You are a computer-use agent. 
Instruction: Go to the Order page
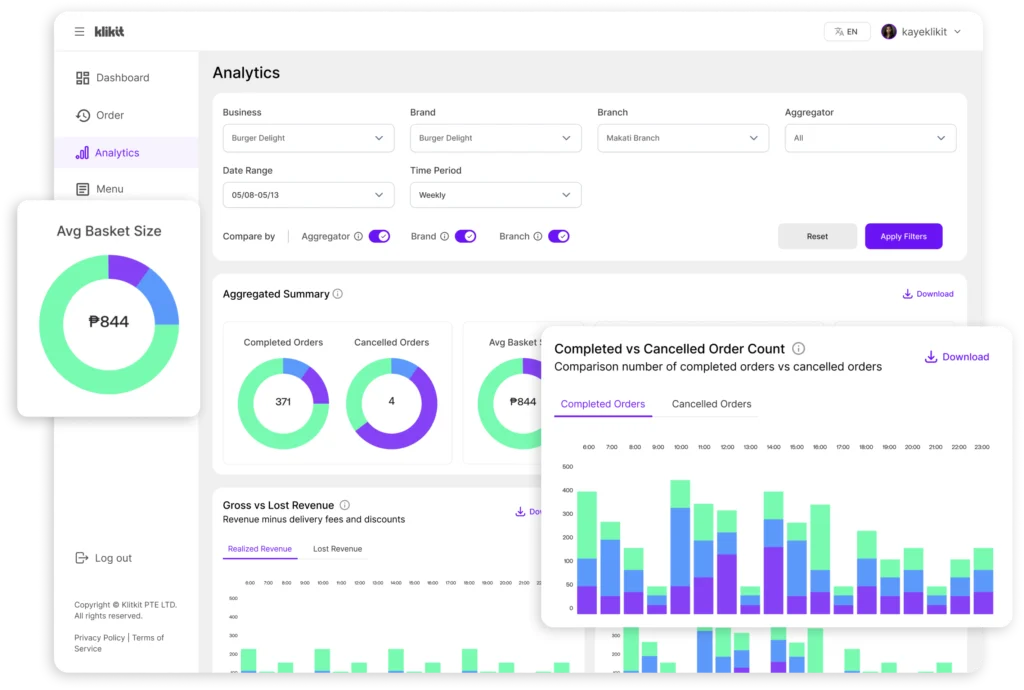coord(126,116)
